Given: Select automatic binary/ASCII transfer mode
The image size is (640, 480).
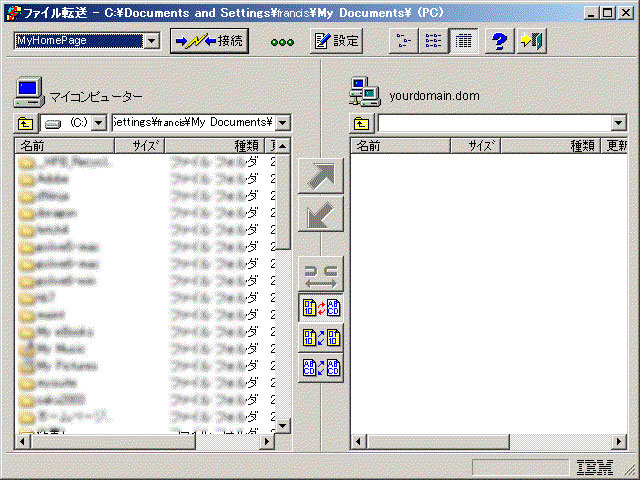Looking at the screenshot, I should click(x=321, y=306).
